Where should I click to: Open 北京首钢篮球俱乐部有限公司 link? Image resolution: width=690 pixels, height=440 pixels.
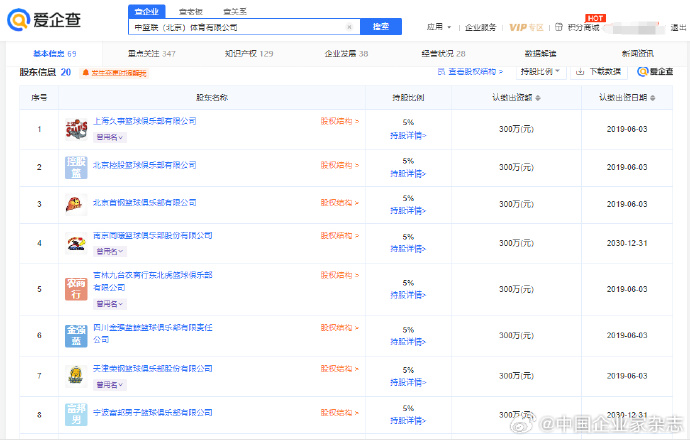click(144, 202)
